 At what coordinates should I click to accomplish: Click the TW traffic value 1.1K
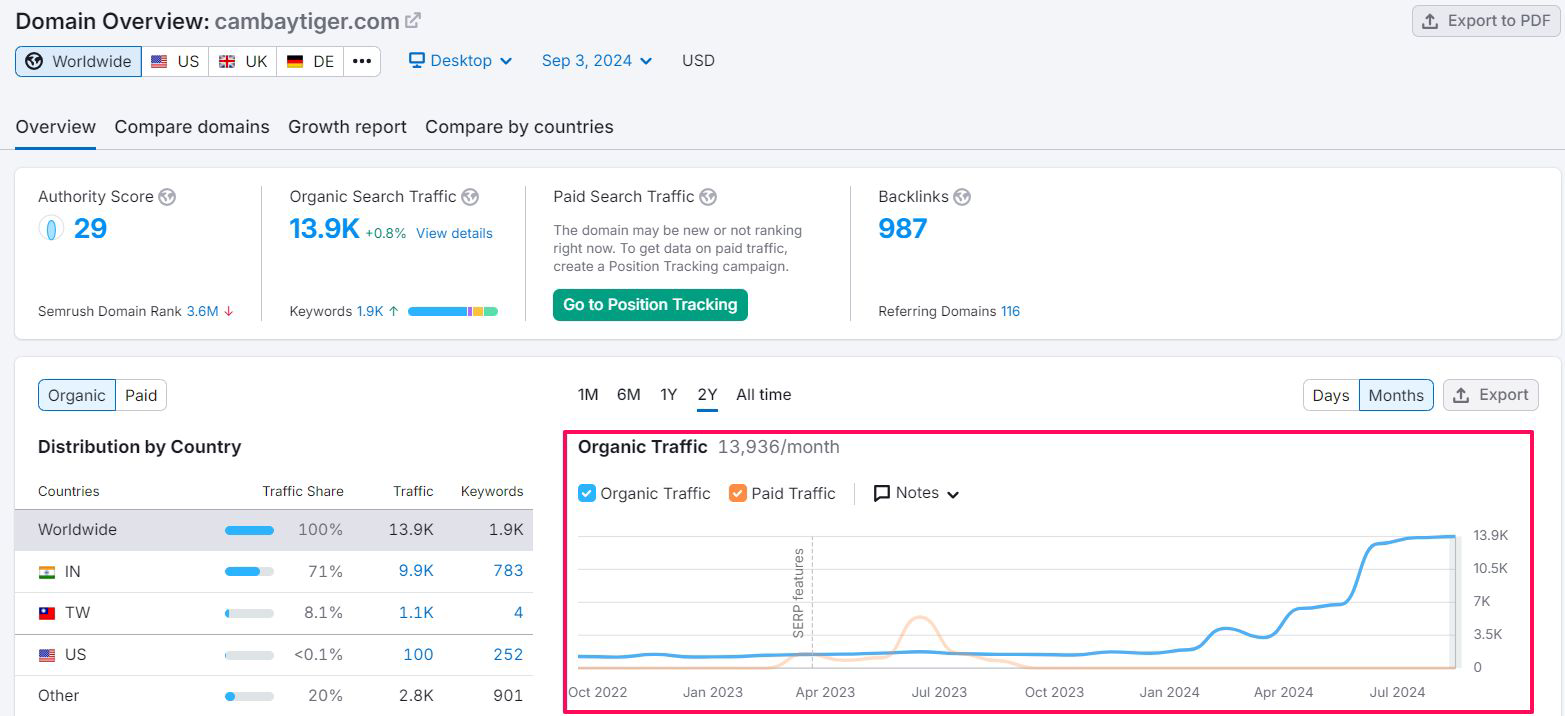click(416, 613)
